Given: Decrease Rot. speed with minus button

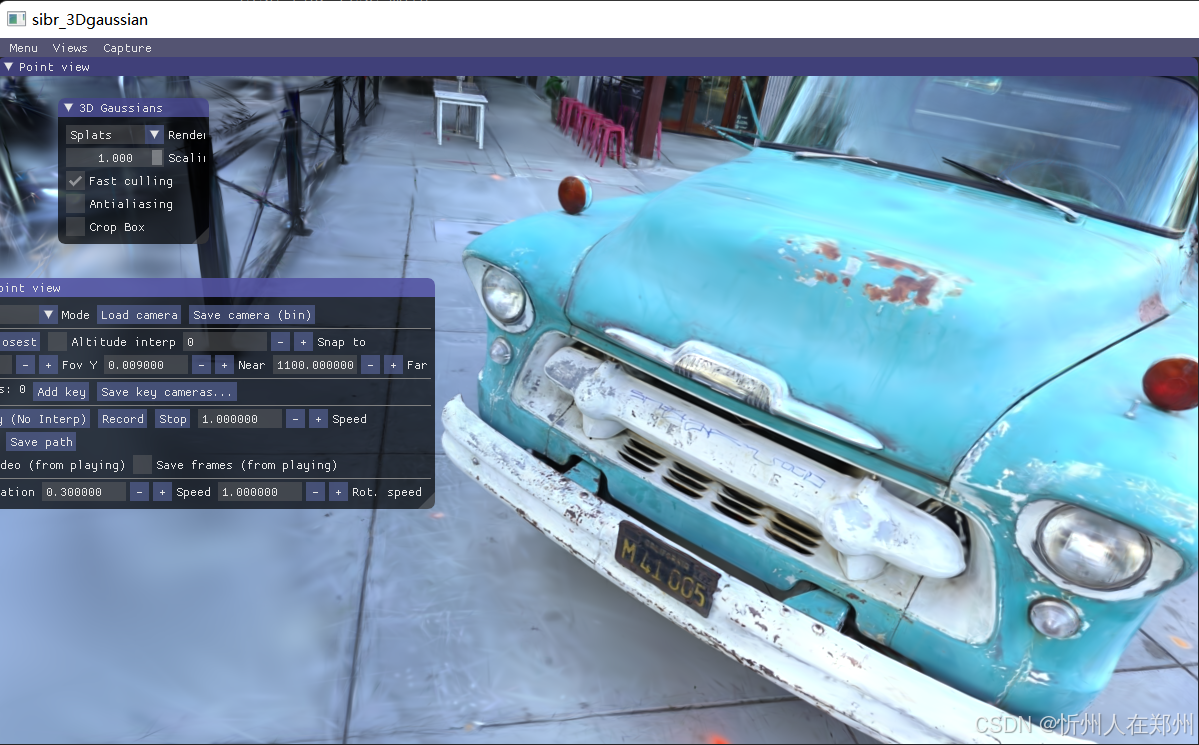Looking at the screenshot, I should [315, 492].
